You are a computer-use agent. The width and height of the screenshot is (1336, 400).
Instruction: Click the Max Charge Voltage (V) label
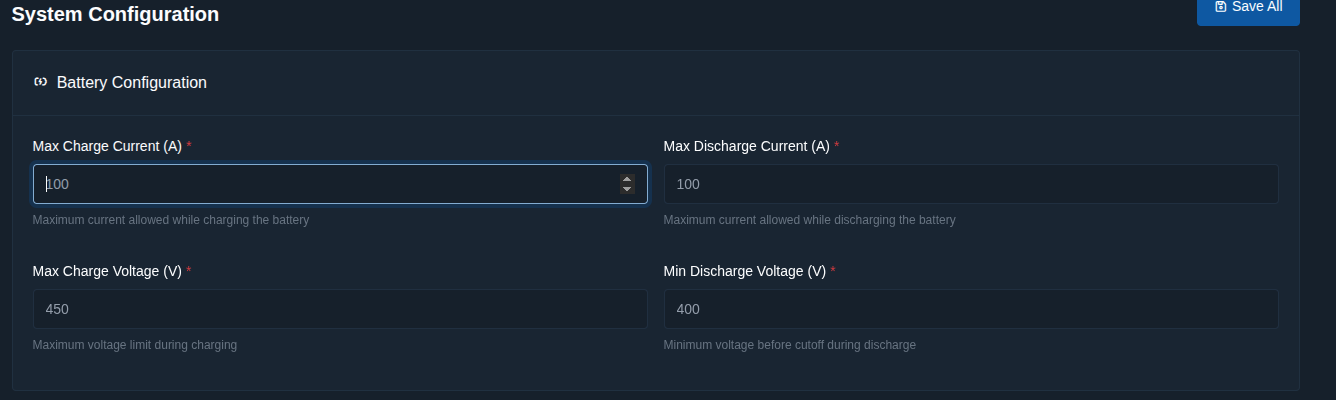(x=107, y=271)
